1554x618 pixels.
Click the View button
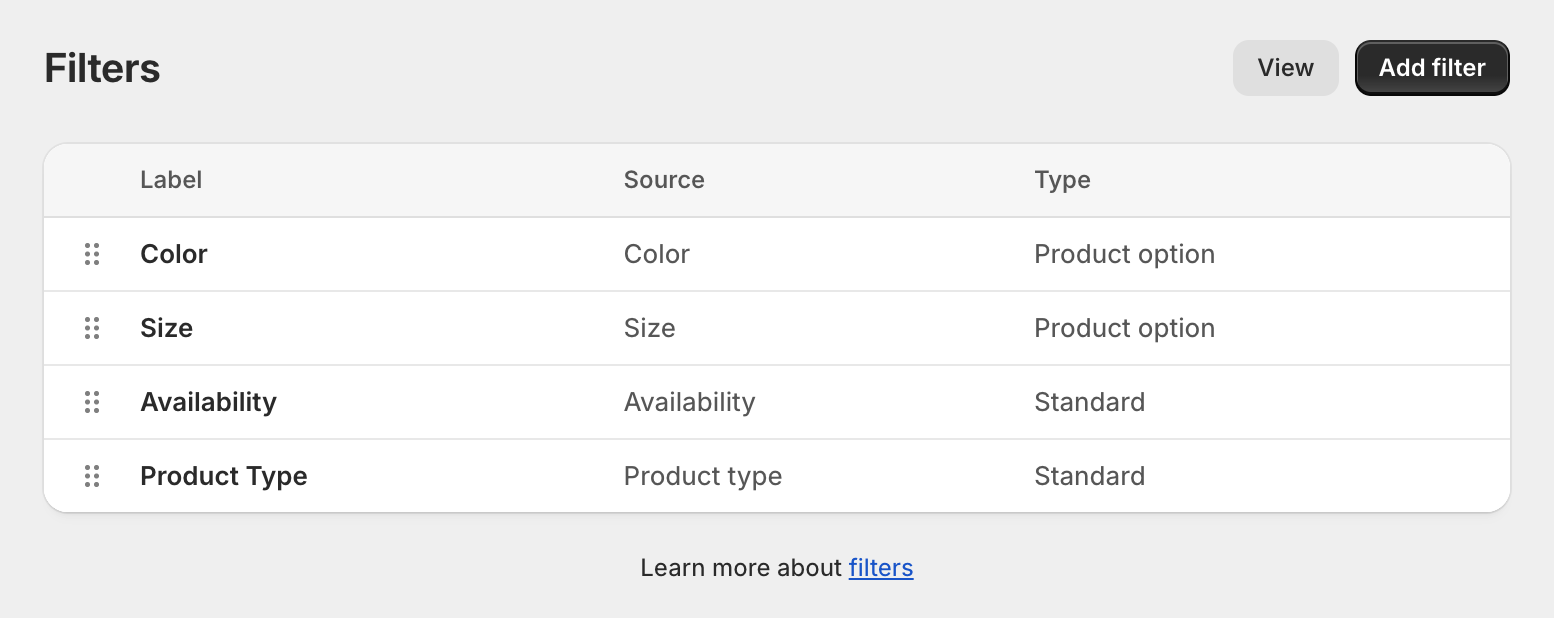[x=1285, y=68]
